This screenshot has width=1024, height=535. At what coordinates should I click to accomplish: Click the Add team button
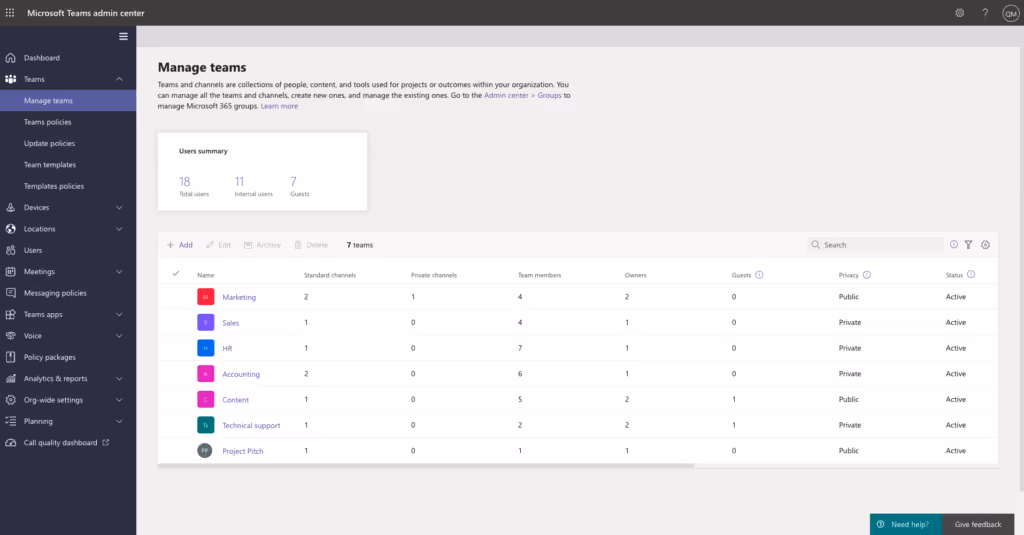[180, 245]
